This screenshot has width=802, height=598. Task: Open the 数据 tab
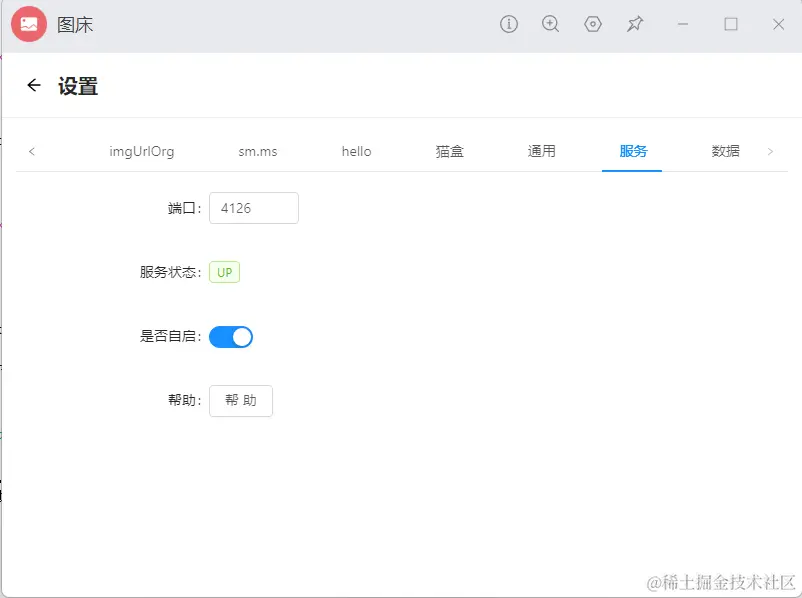pos(725,151)
